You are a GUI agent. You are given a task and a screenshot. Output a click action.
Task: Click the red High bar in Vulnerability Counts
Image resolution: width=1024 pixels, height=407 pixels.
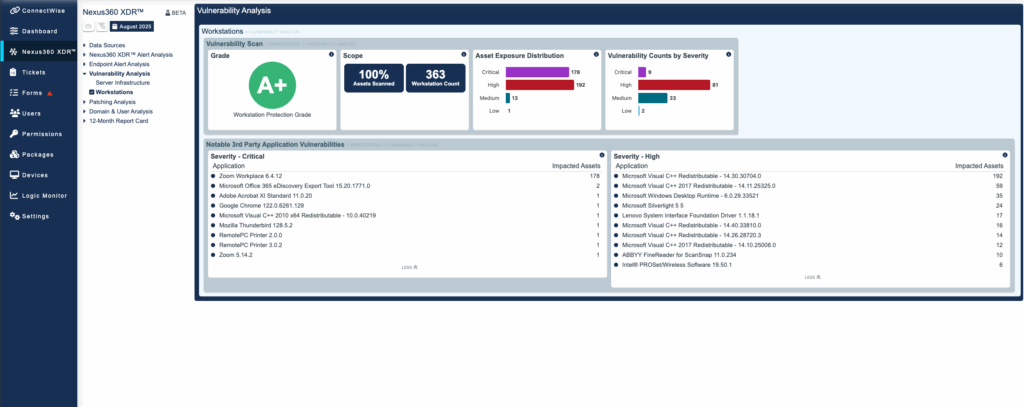[x=674, y=85]
